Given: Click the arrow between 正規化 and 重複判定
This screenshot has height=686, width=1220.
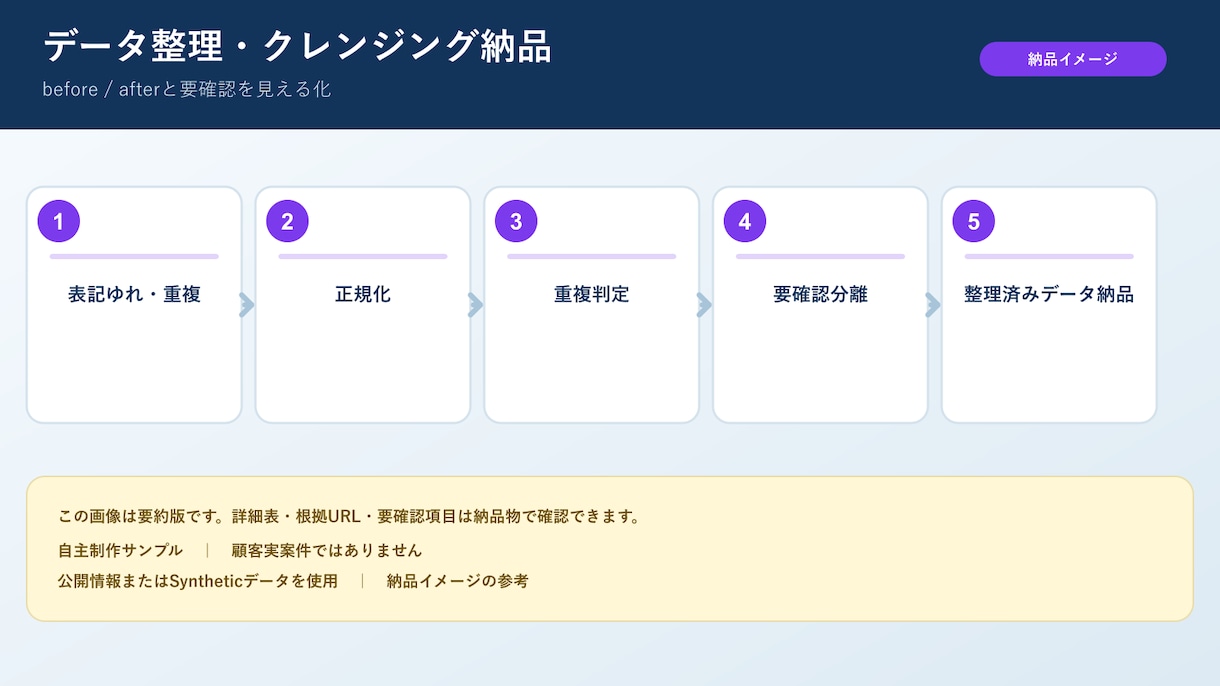Looking at the screenshot, I should click(x=476, y=305).
